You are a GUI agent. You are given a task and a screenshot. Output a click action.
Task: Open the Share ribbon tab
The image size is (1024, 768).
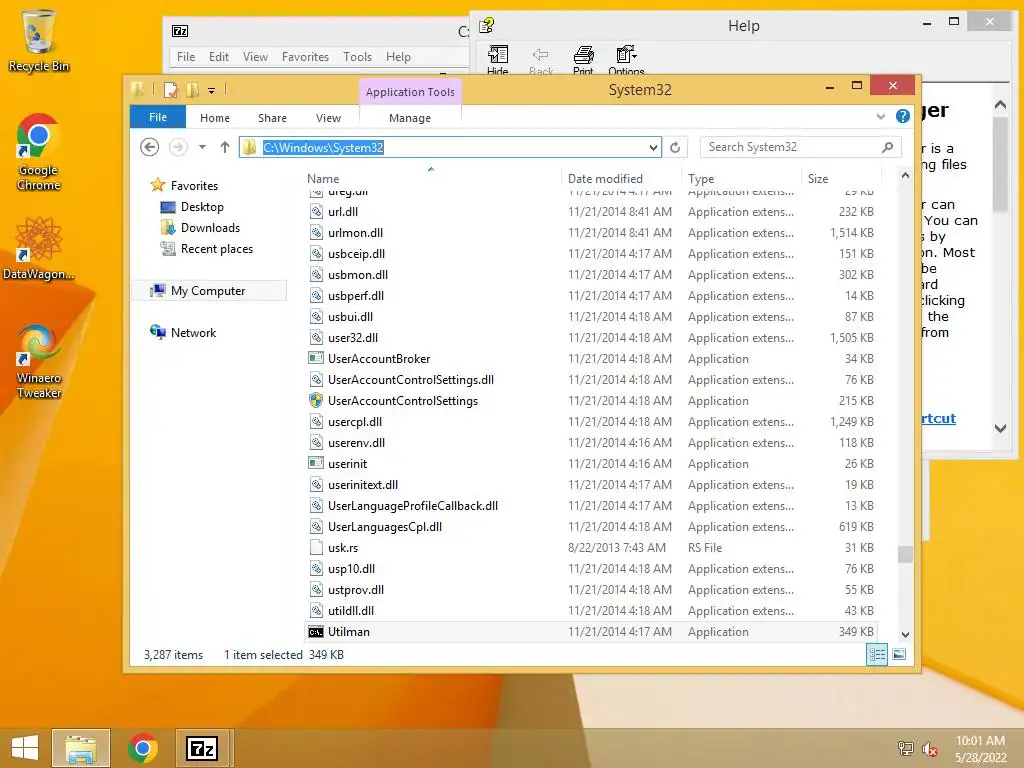tap(272, 118)
